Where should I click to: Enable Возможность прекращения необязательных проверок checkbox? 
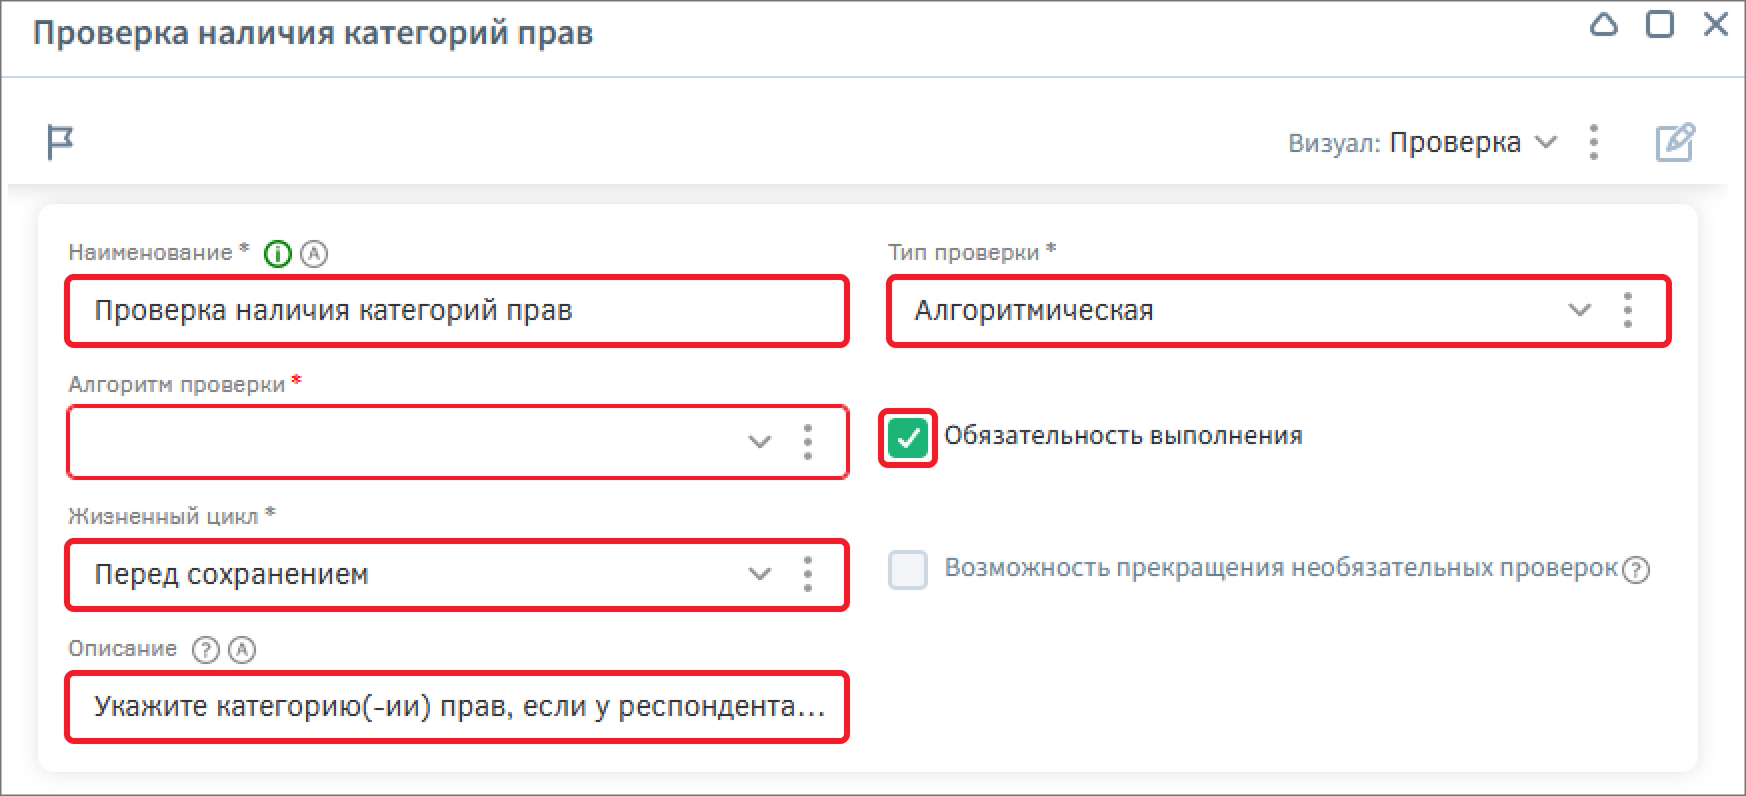coord(908,570)
